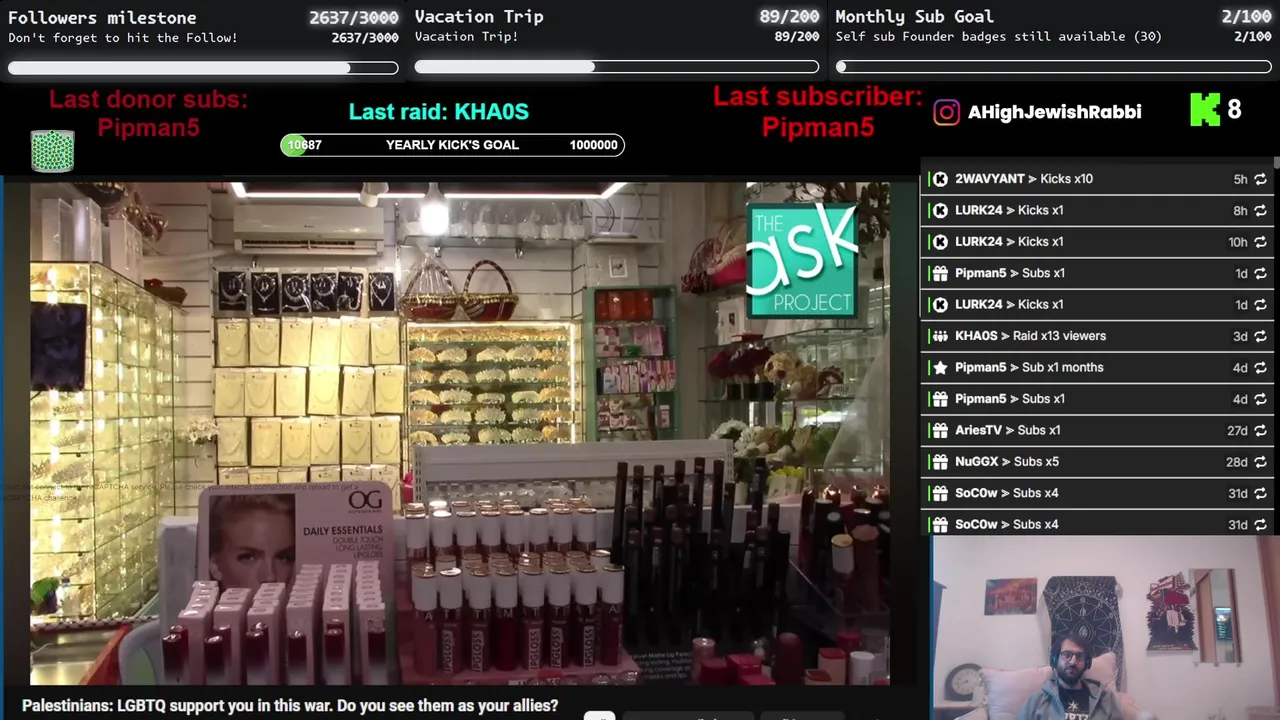This screenshot has height=720, width=1280.
Task: Click "Pipman5" under Last donor subs
Action: pyautogui.click(x=148, y=128)
